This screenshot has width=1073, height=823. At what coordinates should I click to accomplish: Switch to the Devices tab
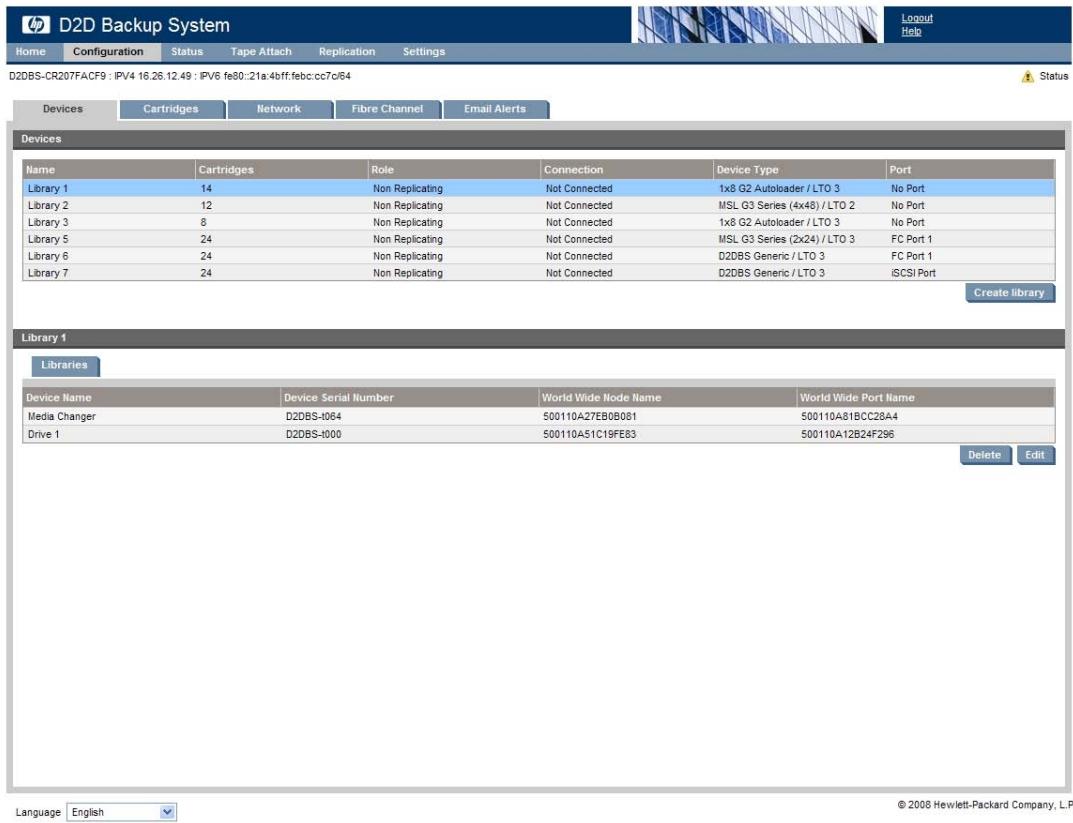63,109
